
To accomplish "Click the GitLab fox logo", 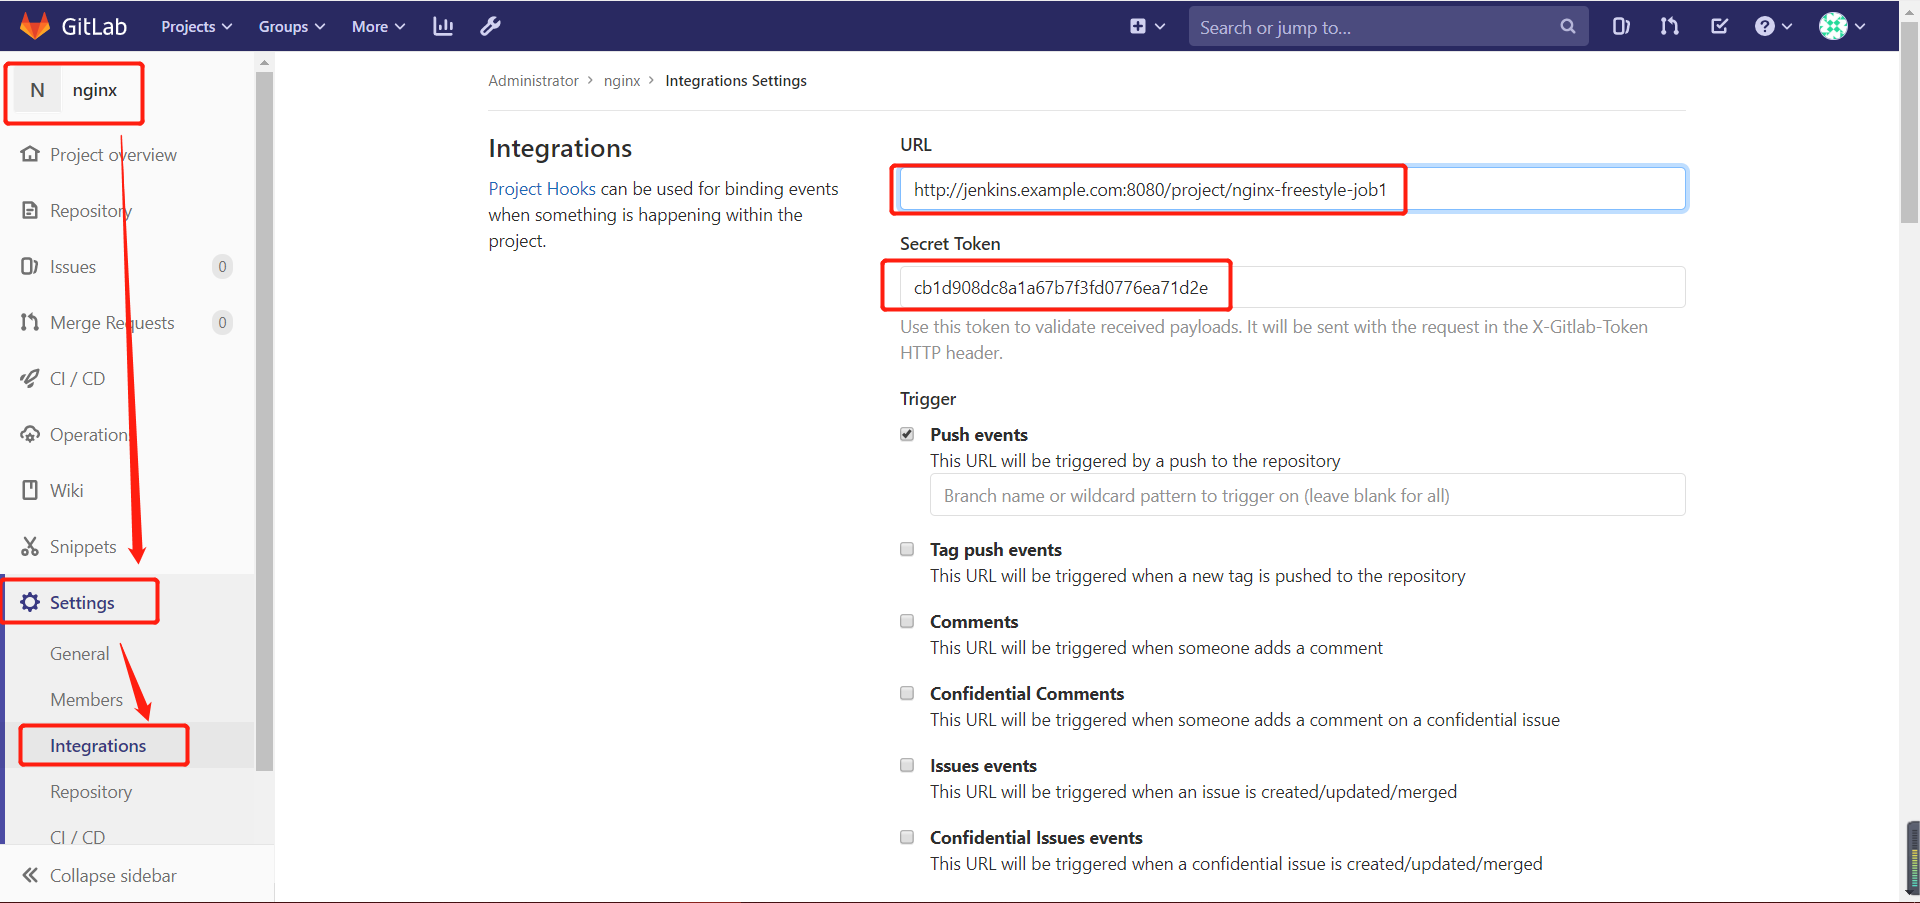I will 35,26.
